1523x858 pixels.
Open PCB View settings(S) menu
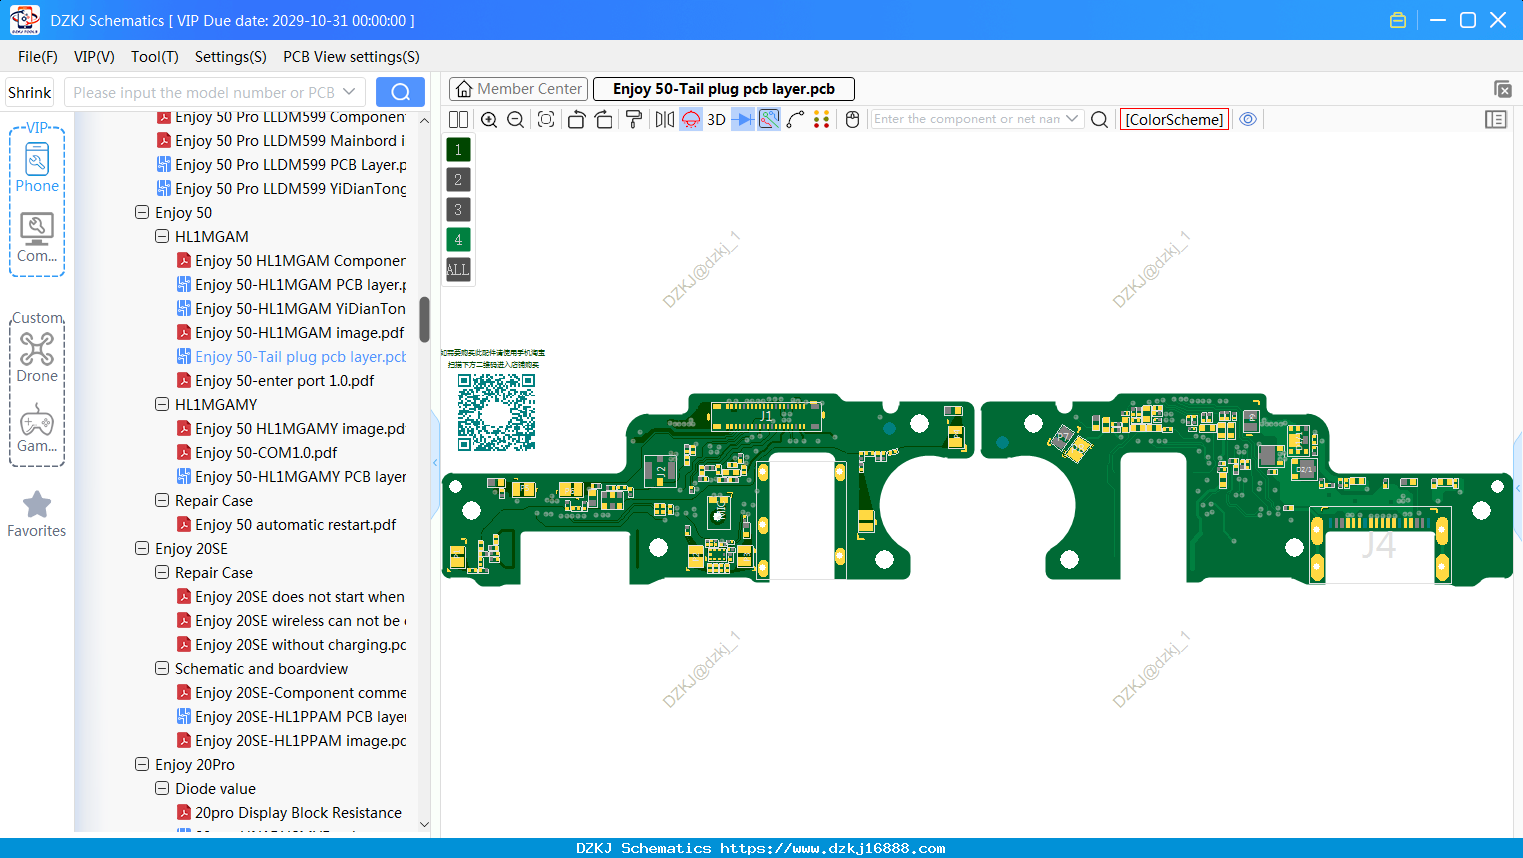pyautogui.click(x=351, y=57)
